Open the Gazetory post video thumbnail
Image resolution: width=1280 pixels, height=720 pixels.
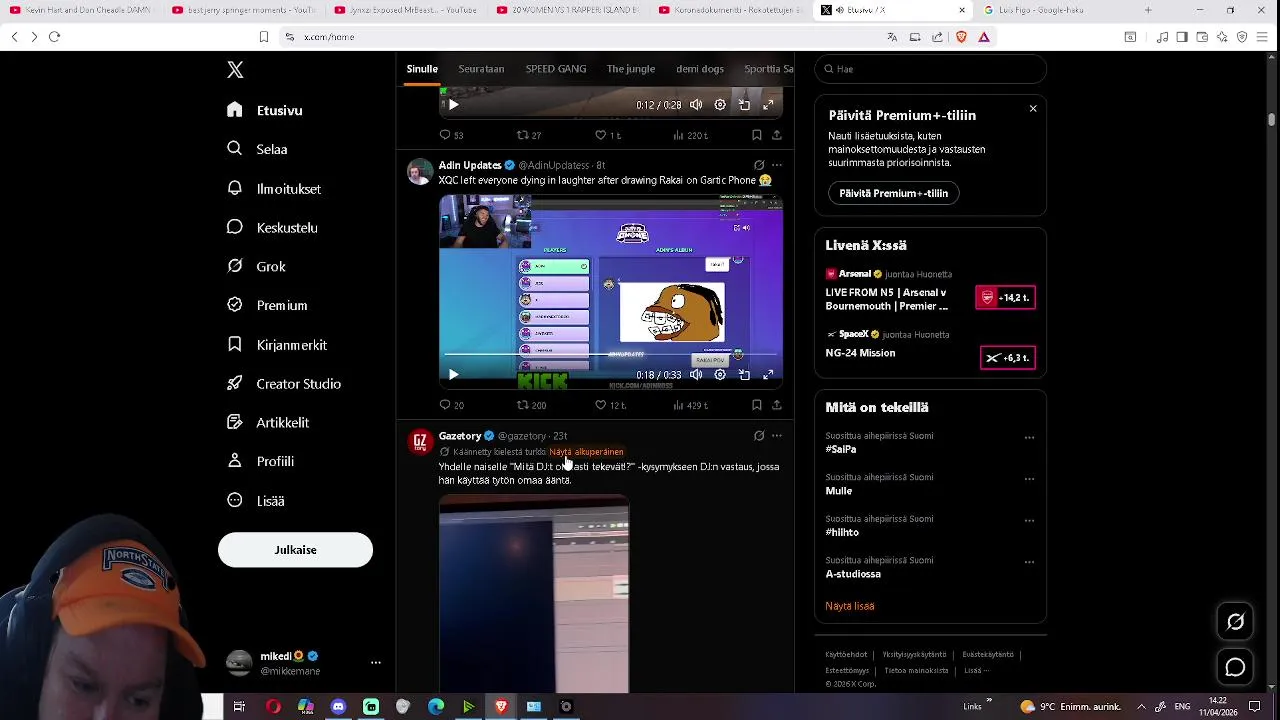pos(534,594)
